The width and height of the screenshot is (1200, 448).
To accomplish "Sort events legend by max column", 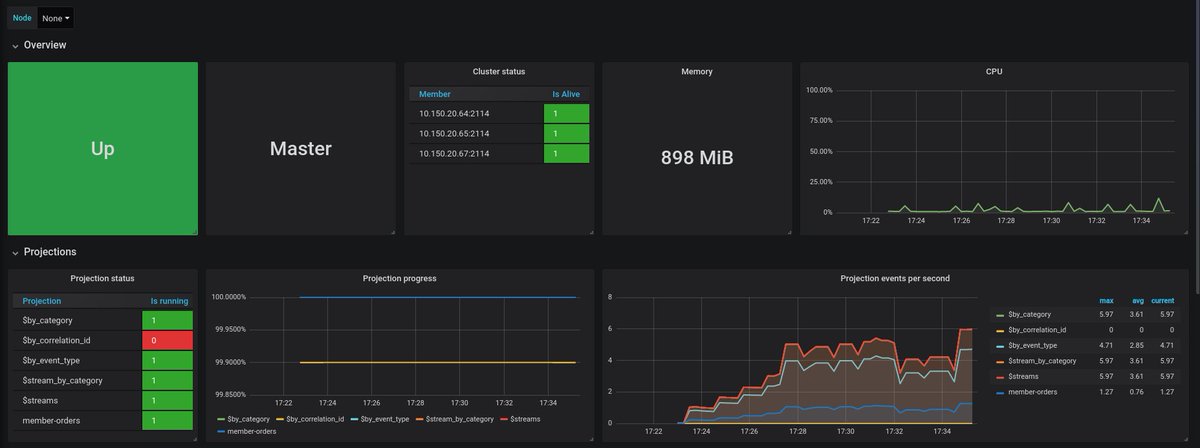I will point(1106,300).
